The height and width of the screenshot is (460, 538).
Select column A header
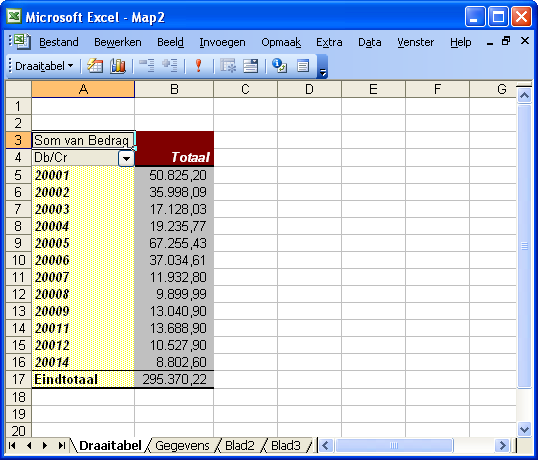pos(83,89)
